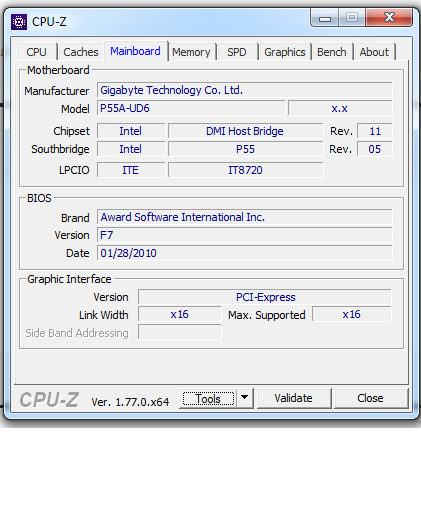Image resolution: width=421 pixels, height=524 pixels.
Task: Close the window with the red X
Action: pyautogui.click(x=389, y=17)
